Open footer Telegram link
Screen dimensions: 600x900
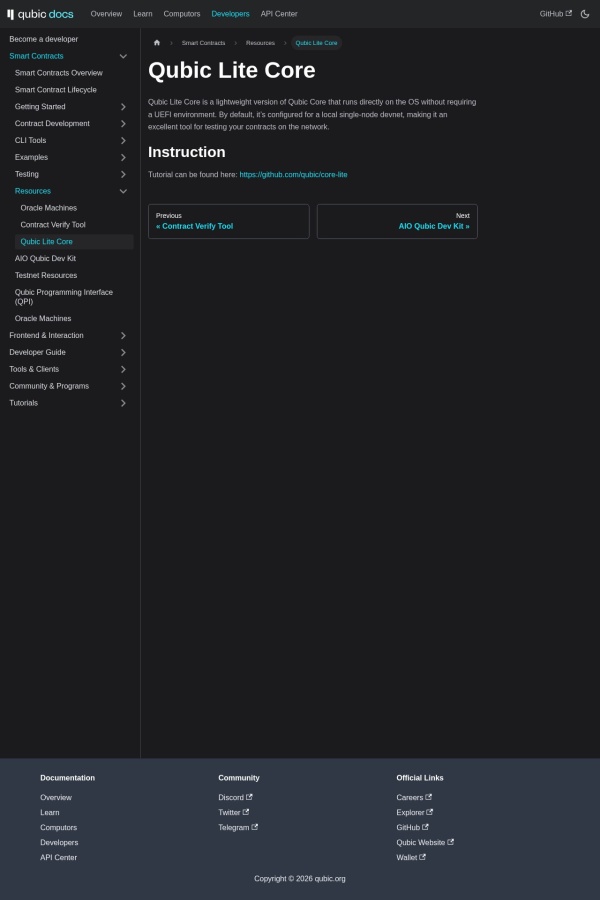coord(238,828)
